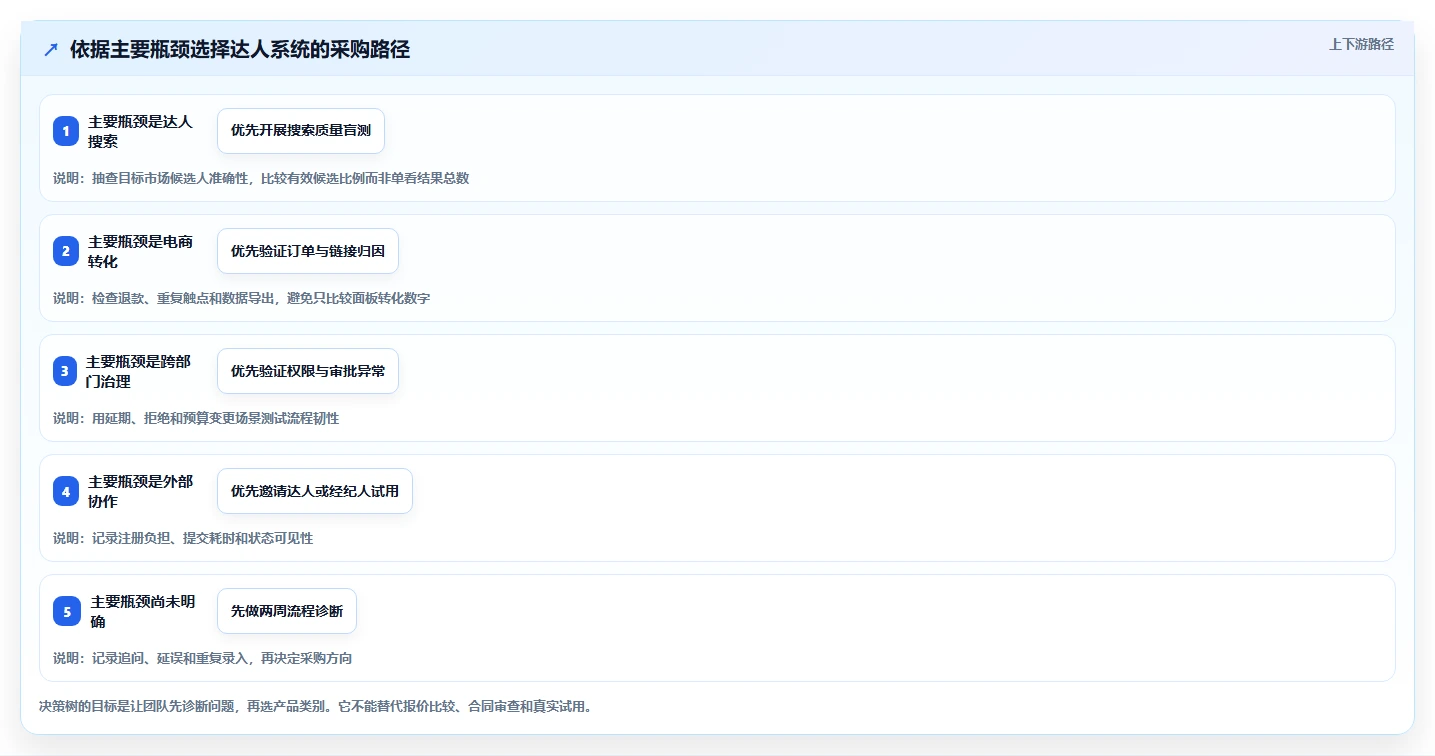Screen dimensions: 1435x756
Task: Select step badge number 5
Action: (x=67, y=611)
